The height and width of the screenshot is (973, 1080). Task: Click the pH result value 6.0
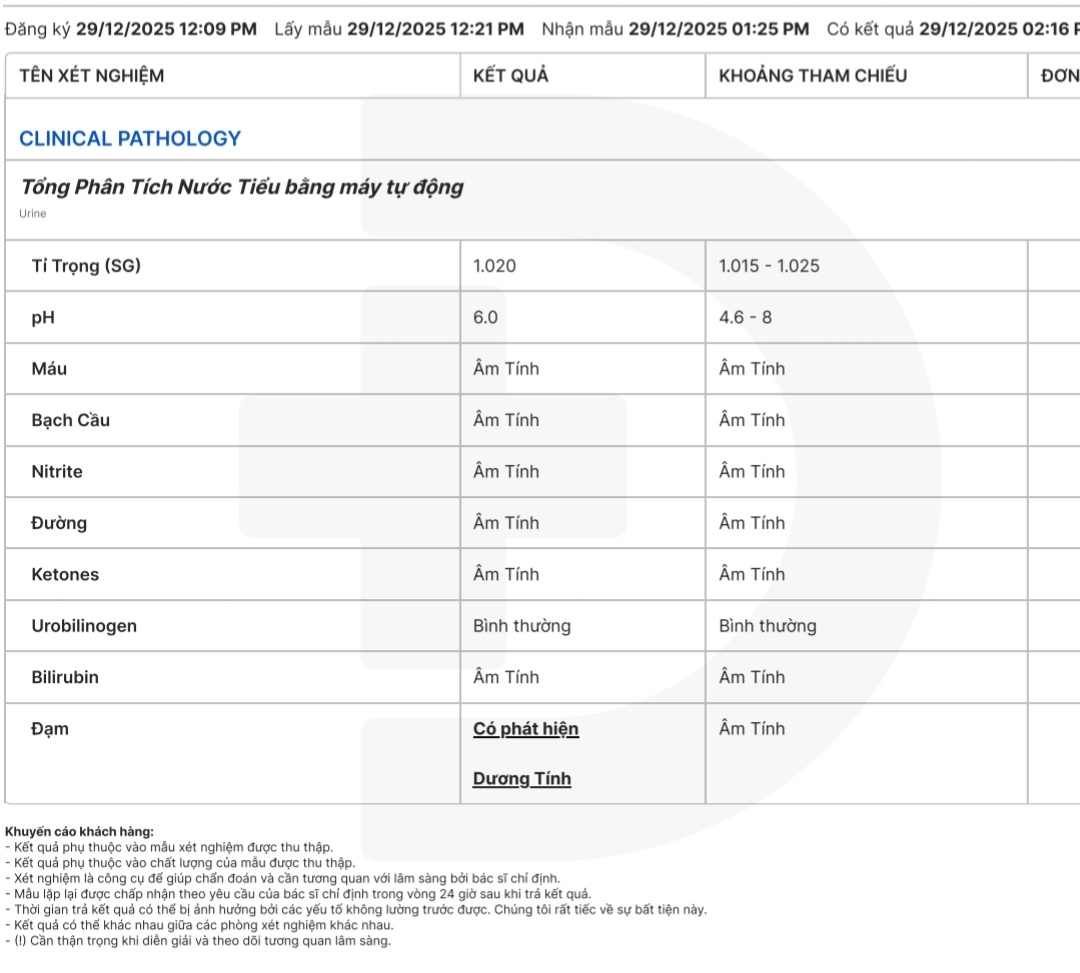pyautogui.click(x=485, y=317)
